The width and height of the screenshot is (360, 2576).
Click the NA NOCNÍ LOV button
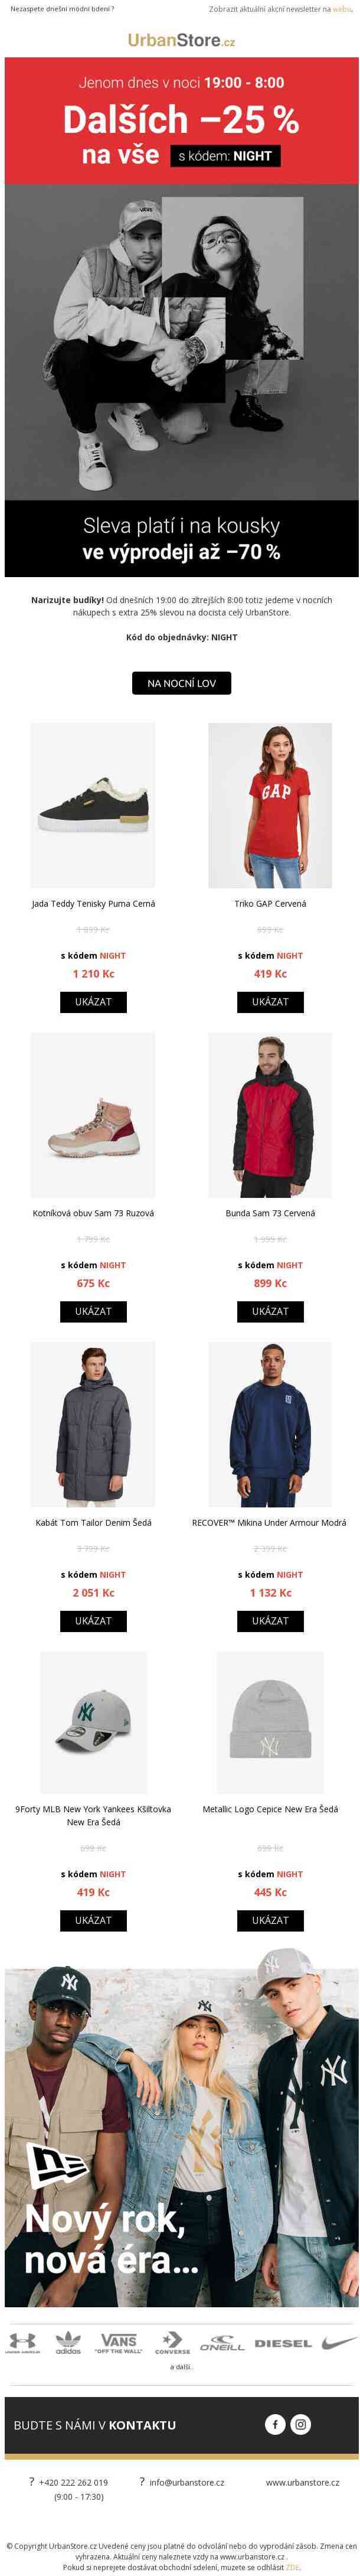181,683
